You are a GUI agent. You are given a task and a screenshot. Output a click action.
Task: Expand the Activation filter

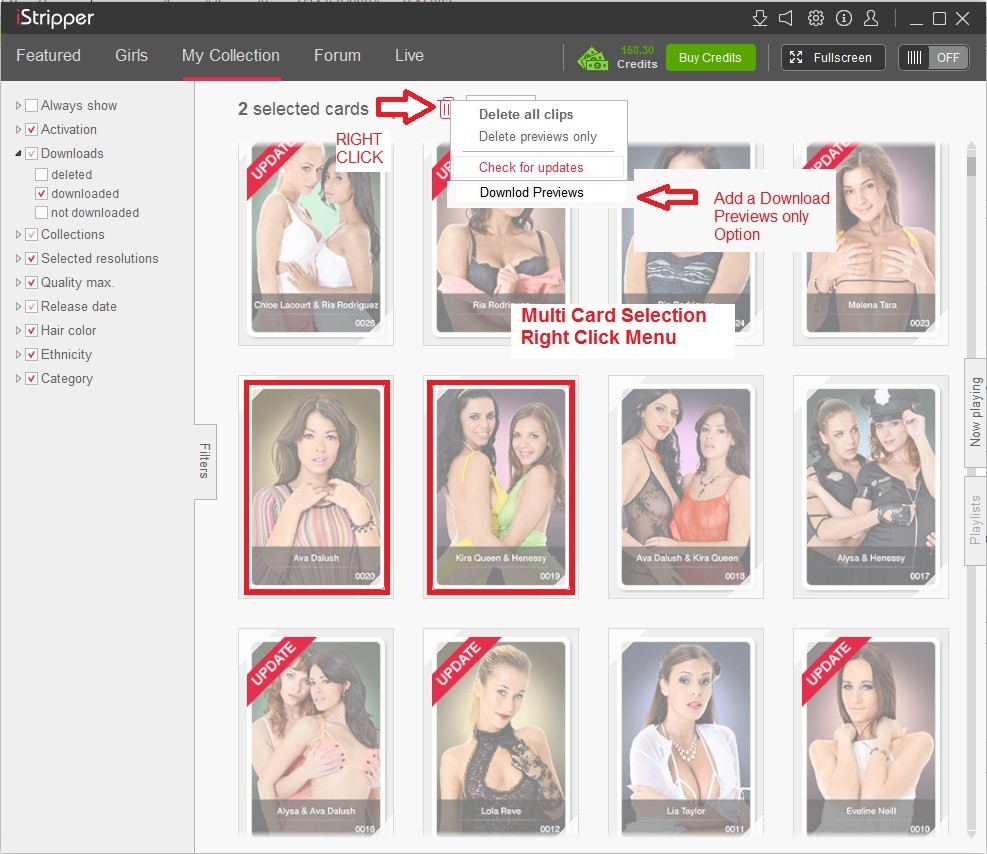click(x=18, y=129)
